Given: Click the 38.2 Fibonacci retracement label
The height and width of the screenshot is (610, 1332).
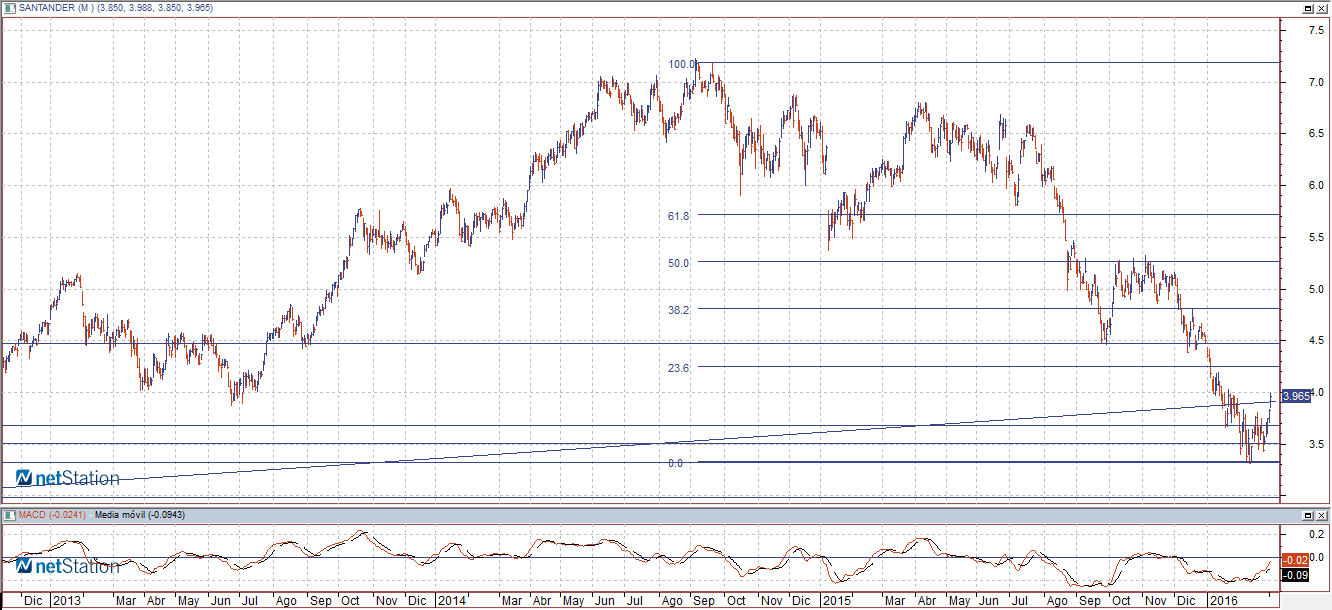Looking at the screenshot, I should coord(680,310).
